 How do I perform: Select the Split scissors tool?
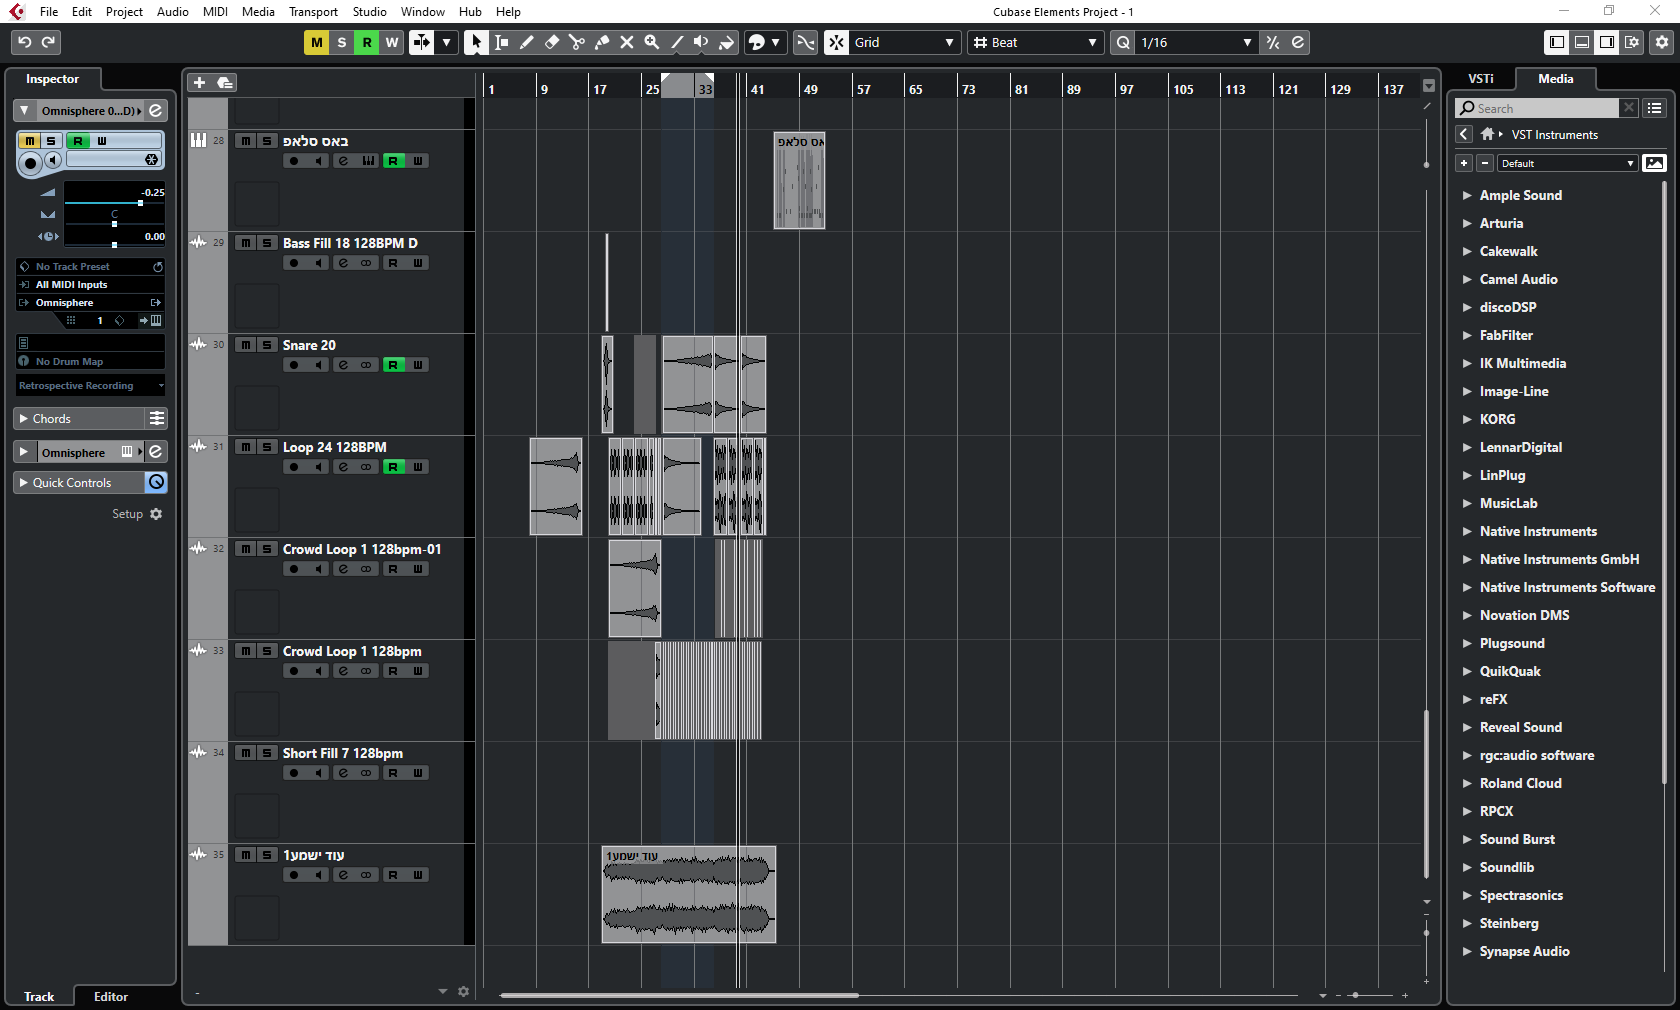tap(576, 42)
